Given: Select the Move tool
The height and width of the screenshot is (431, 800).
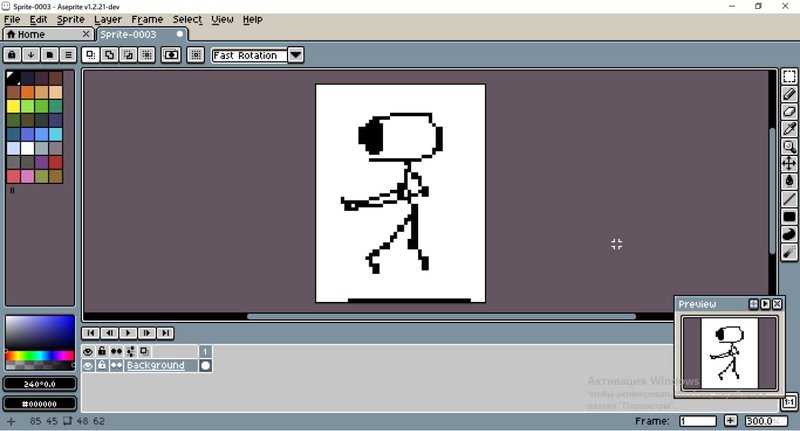Looking at the screenshot, I should [789, 164].
